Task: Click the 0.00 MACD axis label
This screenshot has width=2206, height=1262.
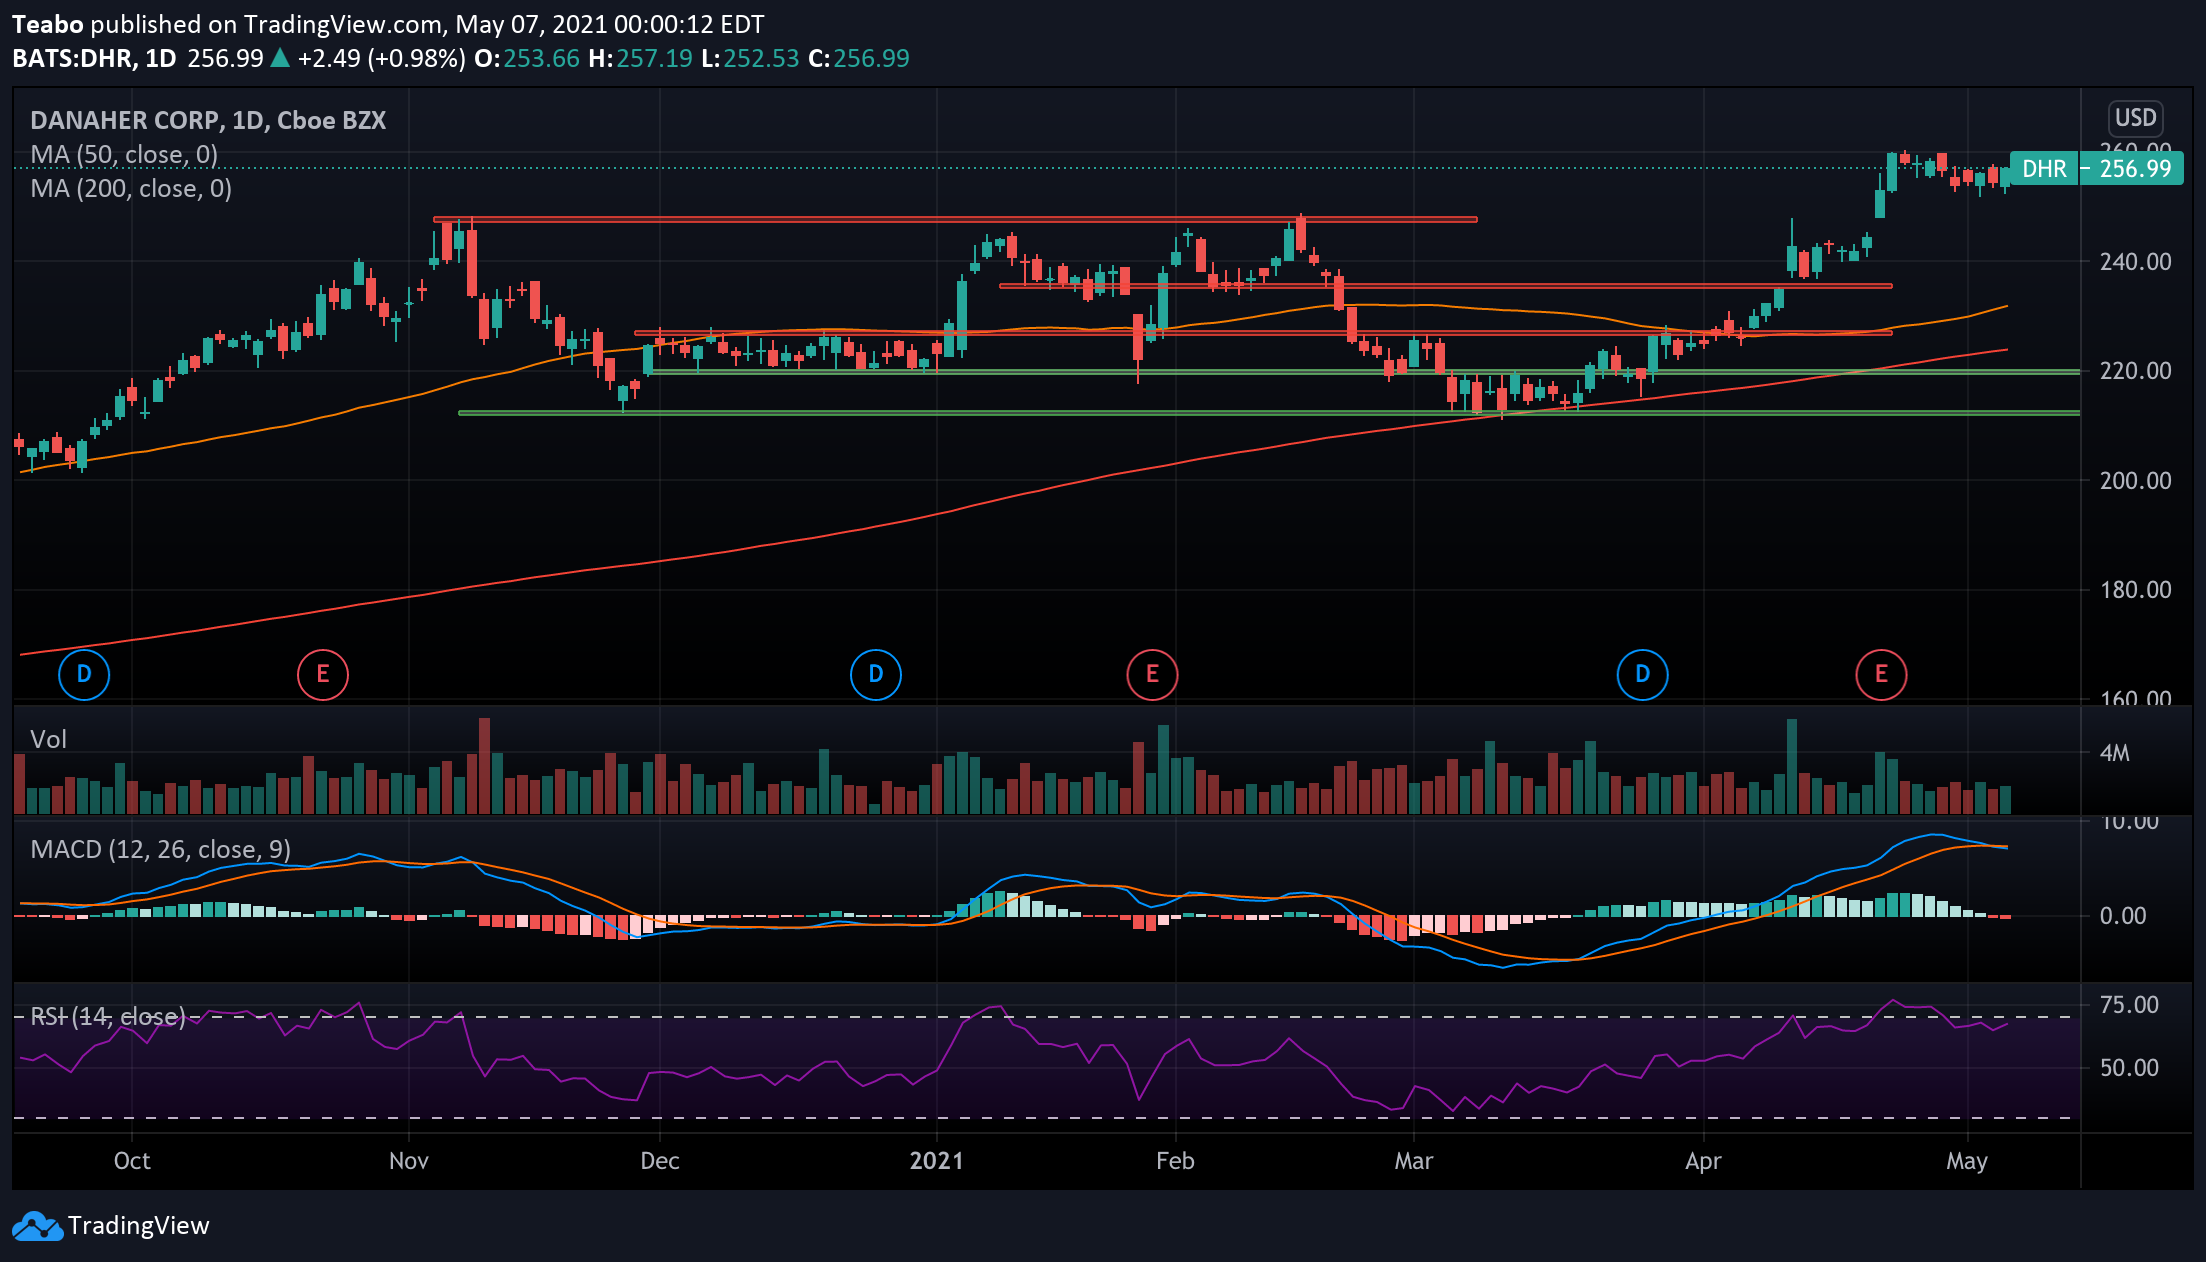Action: click(2123, 916)
